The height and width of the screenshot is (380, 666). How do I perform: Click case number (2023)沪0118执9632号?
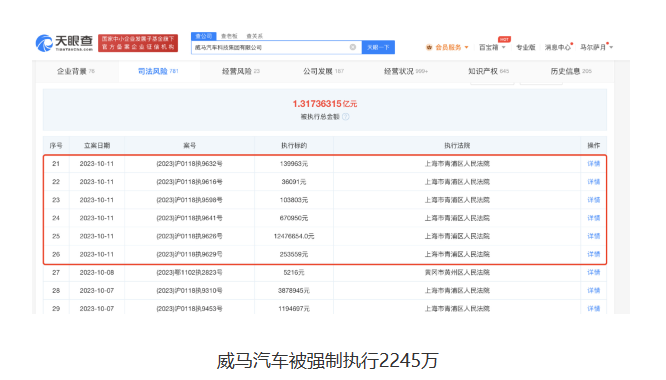coord(189,163)
